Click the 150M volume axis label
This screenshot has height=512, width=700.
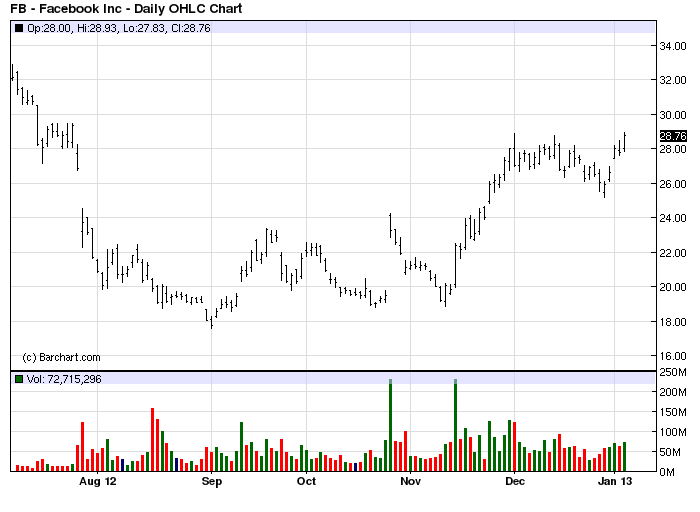[673, 412]
